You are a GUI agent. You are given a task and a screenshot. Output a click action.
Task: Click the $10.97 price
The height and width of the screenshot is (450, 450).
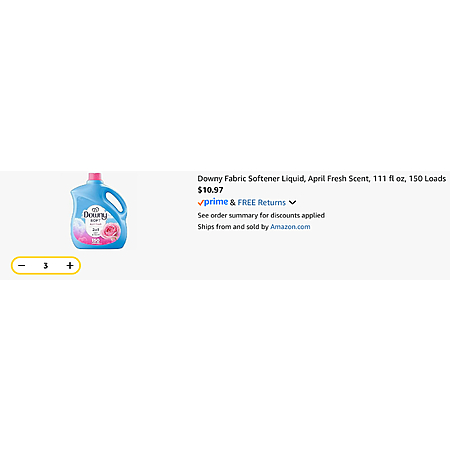210,190
